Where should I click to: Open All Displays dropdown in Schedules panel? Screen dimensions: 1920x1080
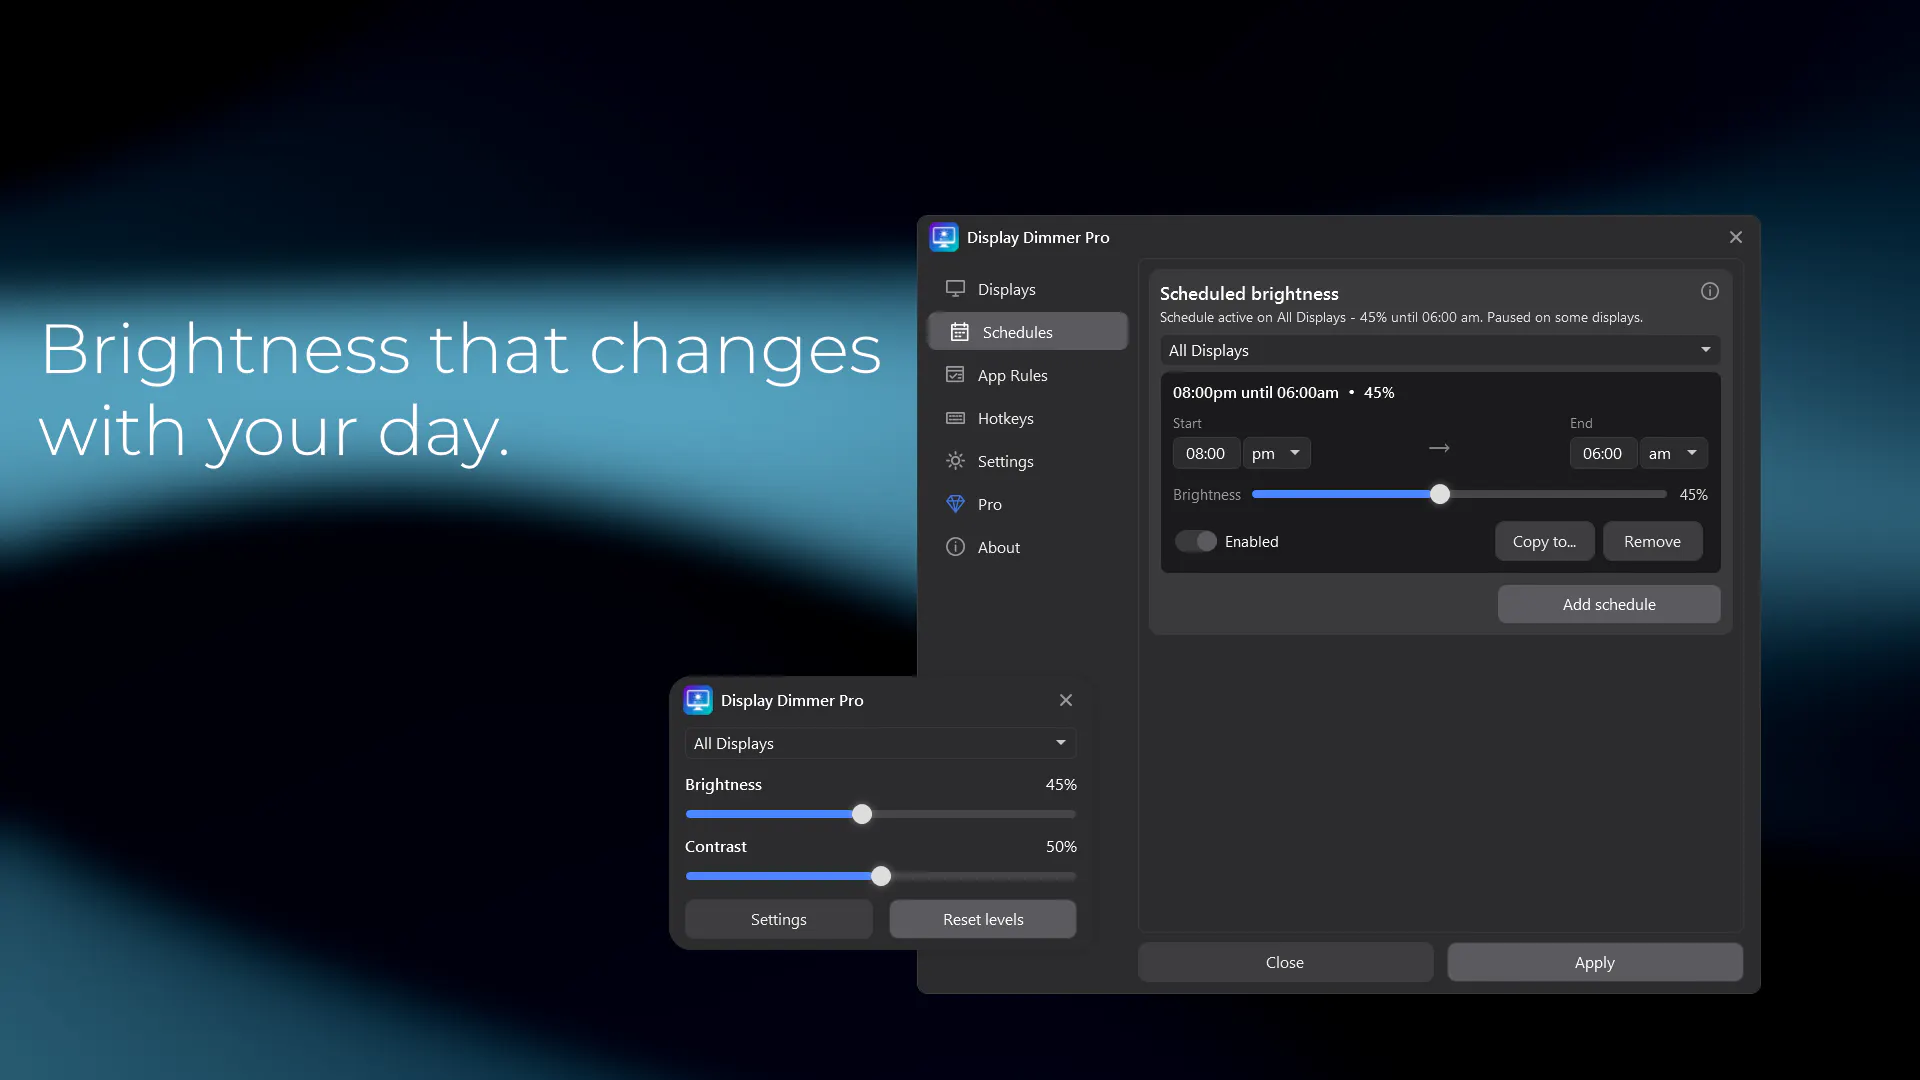1440,350
